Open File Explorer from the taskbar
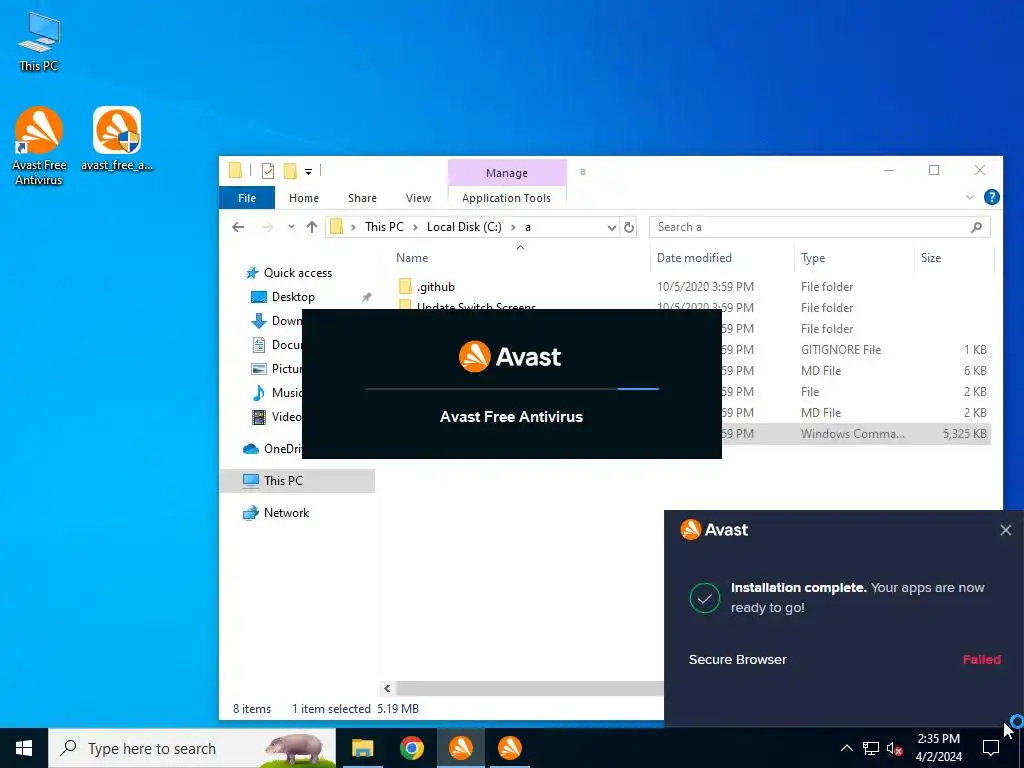The height and width of the screenshot is (768, 1024). click(x=362, y=748)
